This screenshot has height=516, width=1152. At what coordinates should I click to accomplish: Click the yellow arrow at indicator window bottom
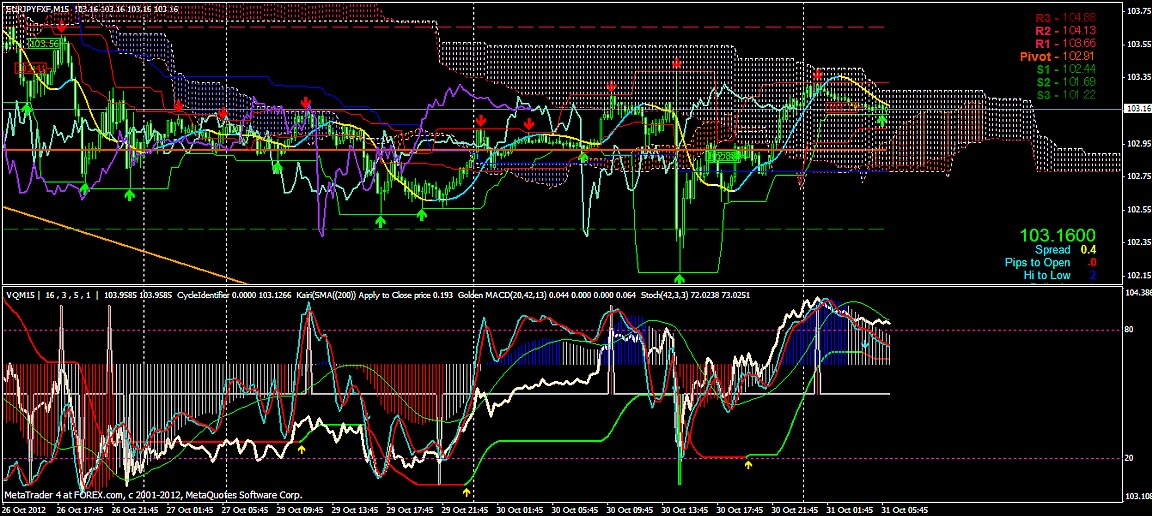(467, 492)
